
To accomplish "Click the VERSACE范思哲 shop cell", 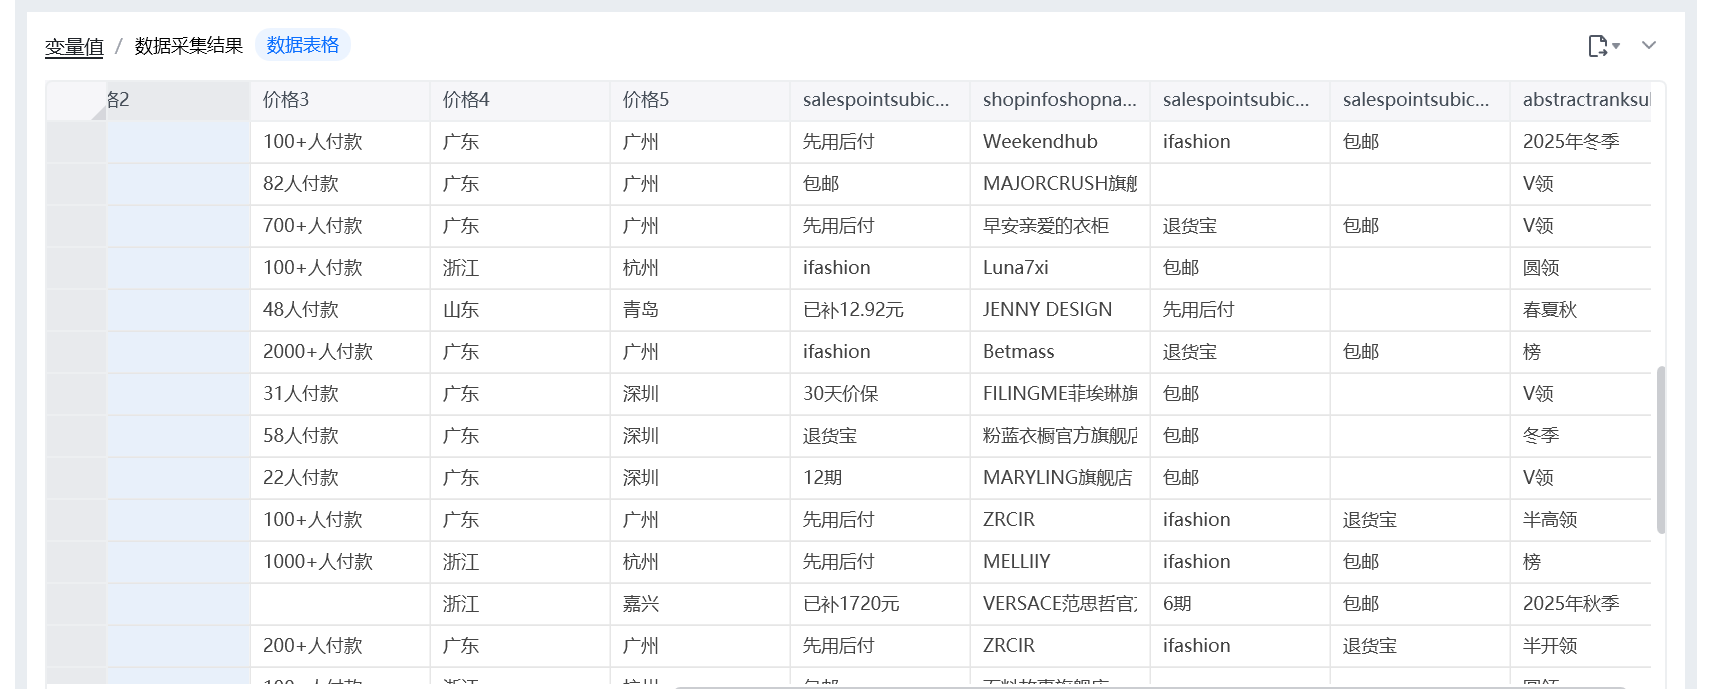I will coord(1060,604).
